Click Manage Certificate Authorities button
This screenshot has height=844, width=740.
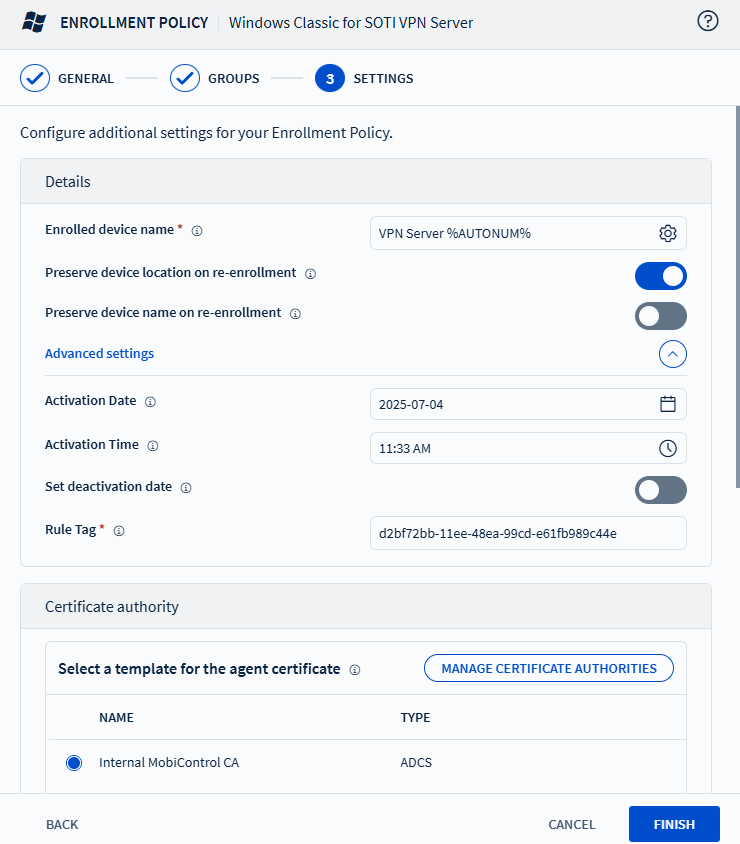click(549, 668)
